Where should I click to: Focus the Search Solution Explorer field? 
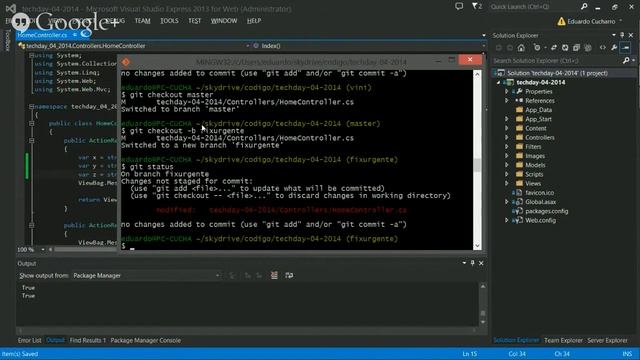click(557, 60)
